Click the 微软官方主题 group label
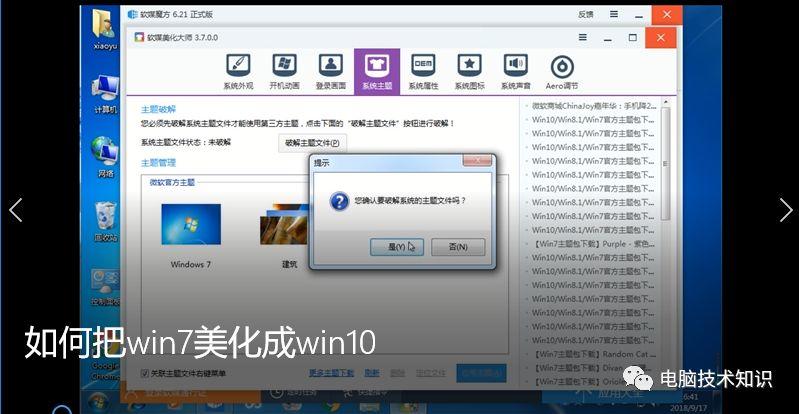 (x=172, y=182)
